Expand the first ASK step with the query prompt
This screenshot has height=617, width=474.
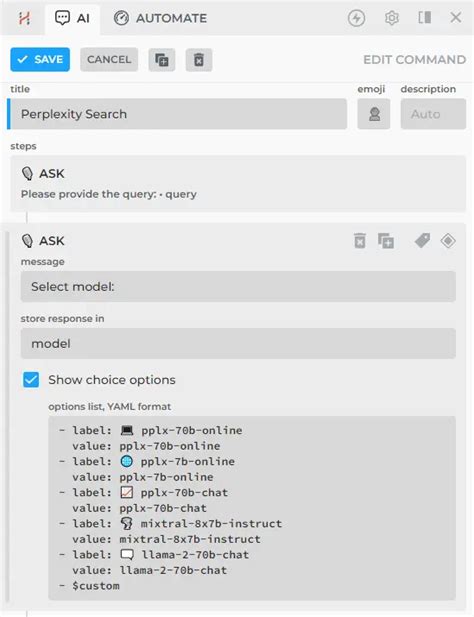pos(238,183)
